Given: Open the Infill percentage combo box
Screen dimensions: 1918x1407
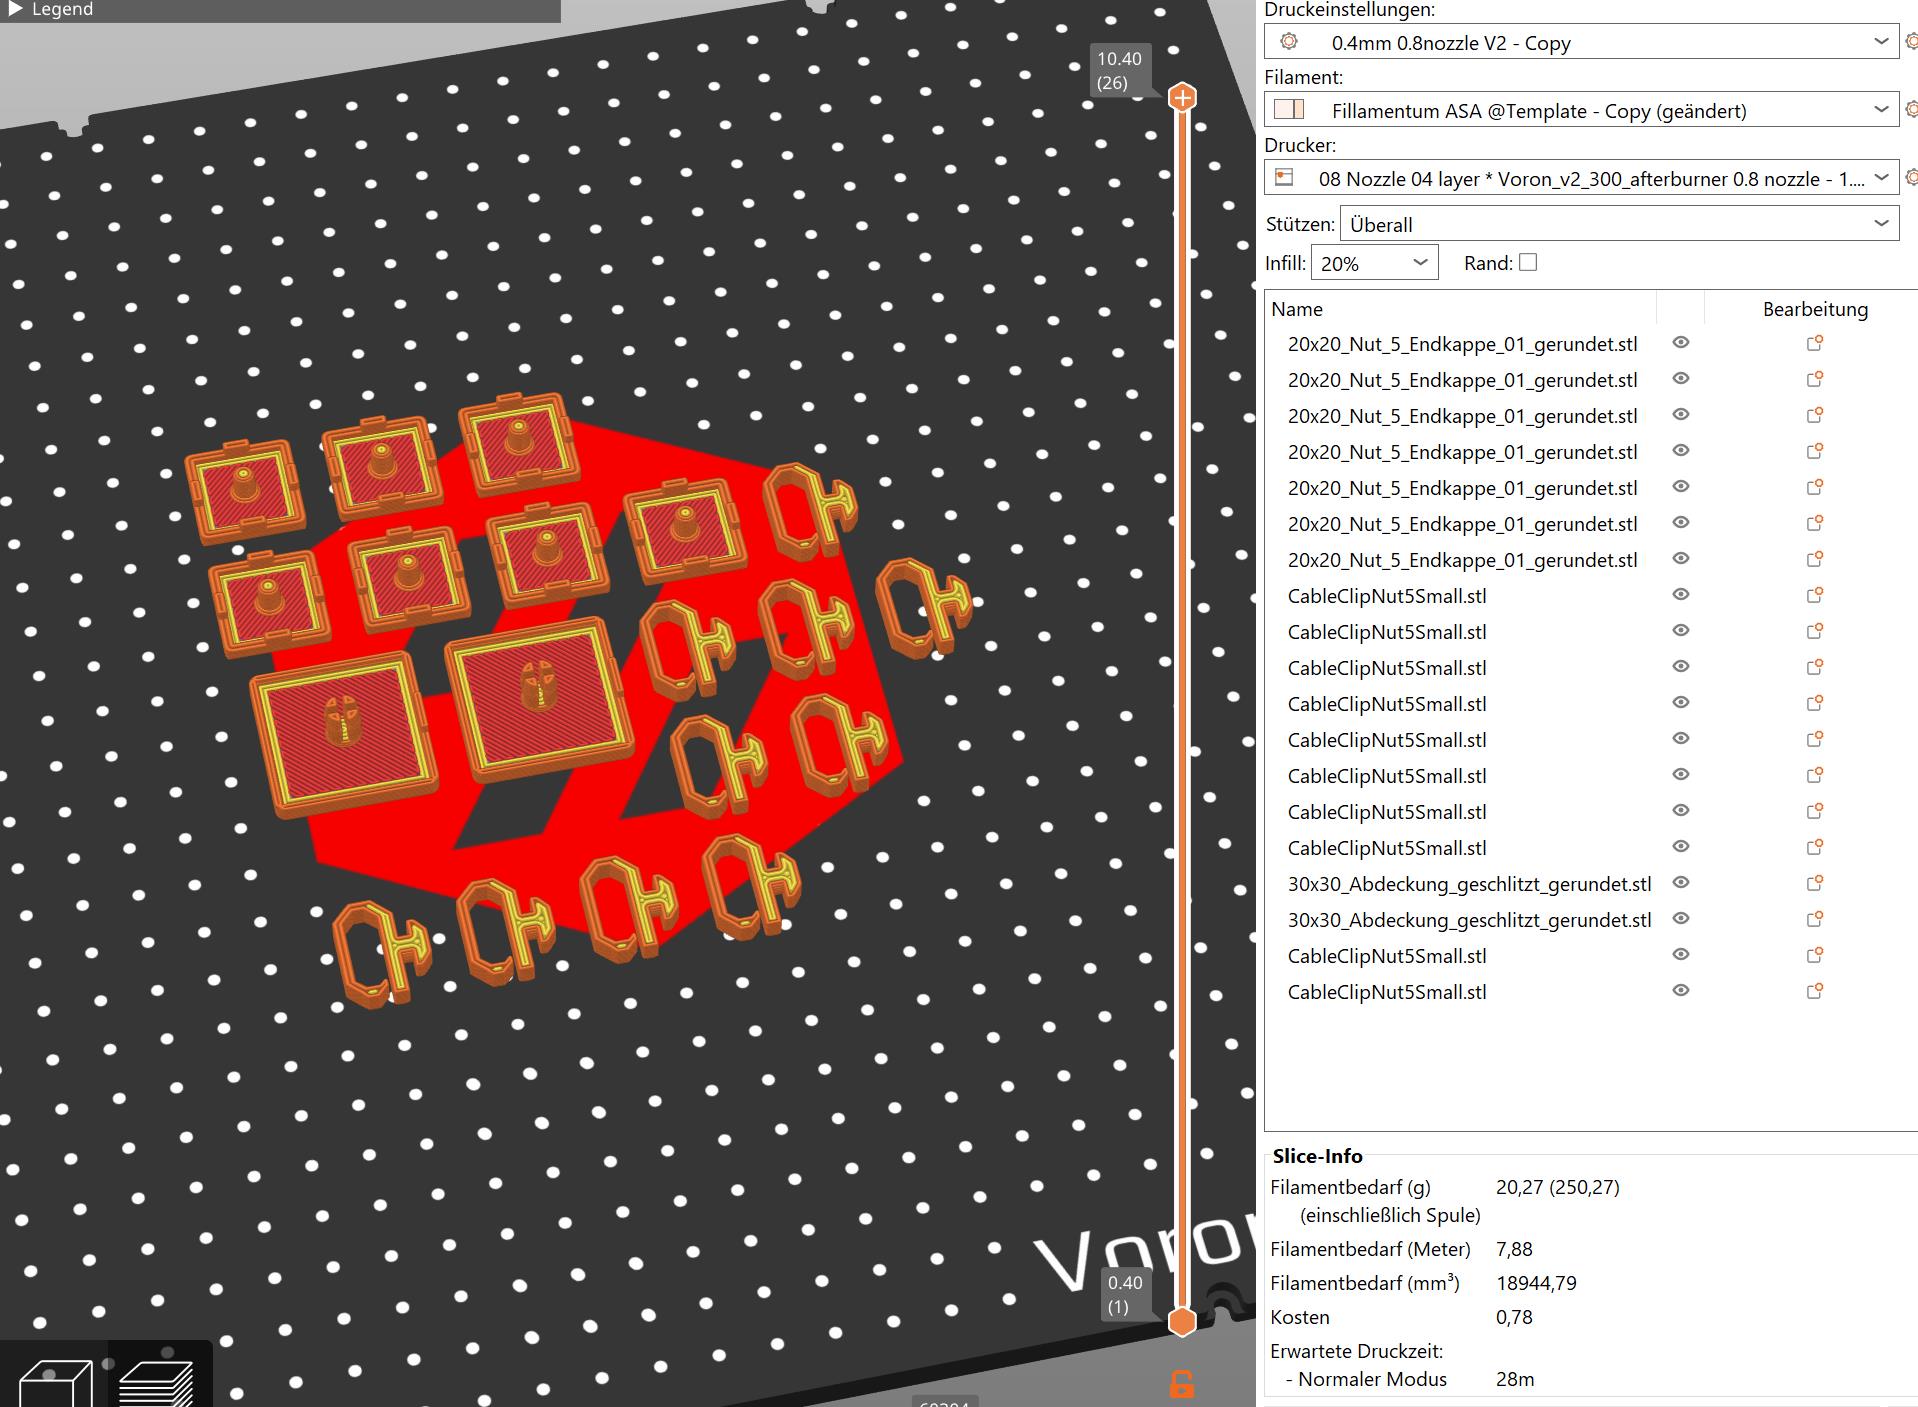Looking at the screenshot, I should tap(1375, 263).
